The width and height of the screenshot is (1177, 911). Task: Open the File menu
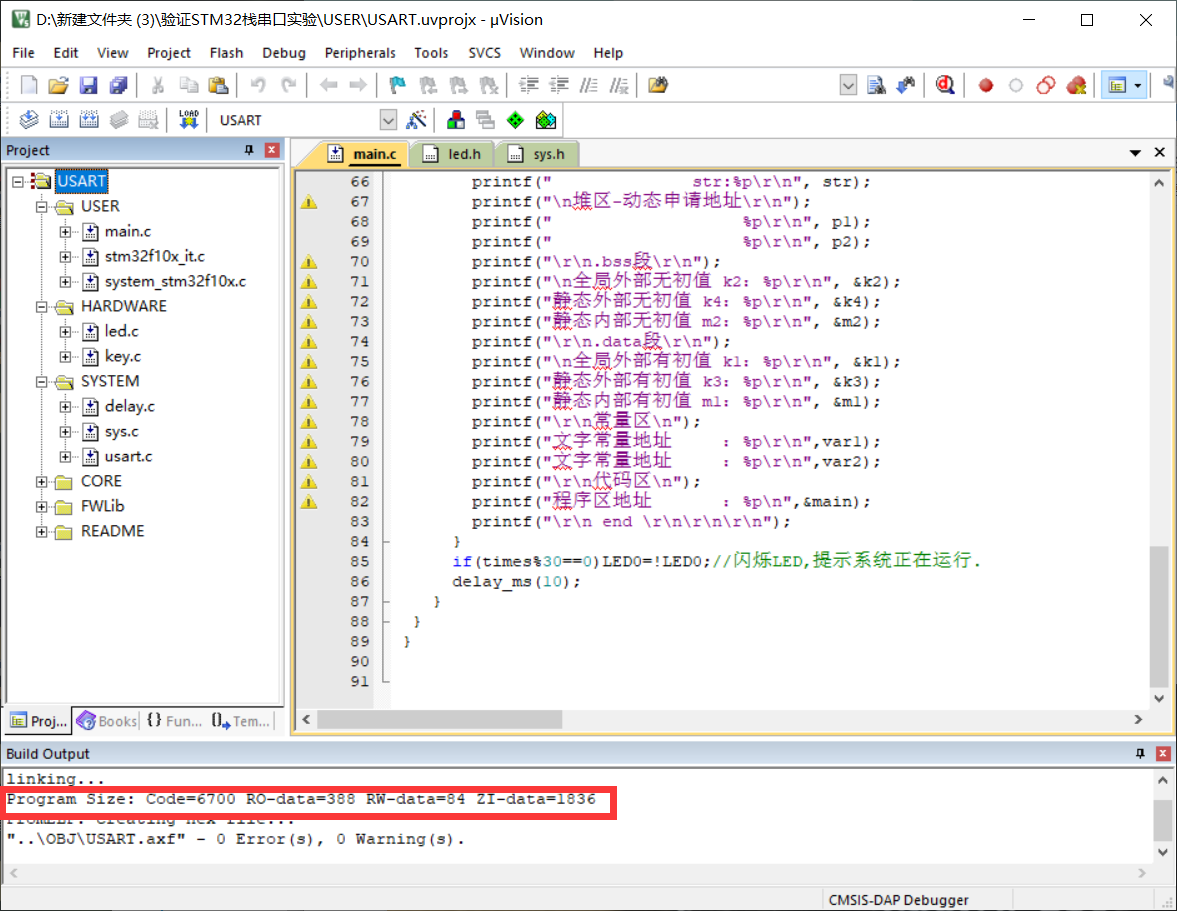pos(23,53)
